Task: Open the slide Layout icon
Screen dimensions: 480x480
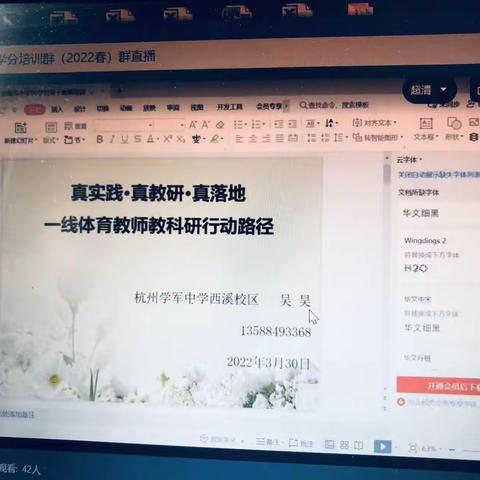Action: pyautogui.click(x=51, y=128)
